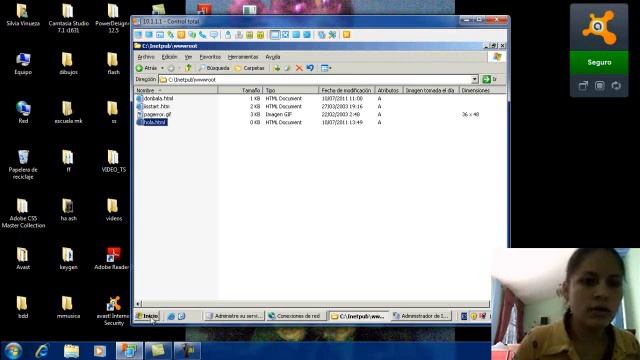Launch Internet Explorer from remote quick launch
640x360 pixels.
pos(171,316)
